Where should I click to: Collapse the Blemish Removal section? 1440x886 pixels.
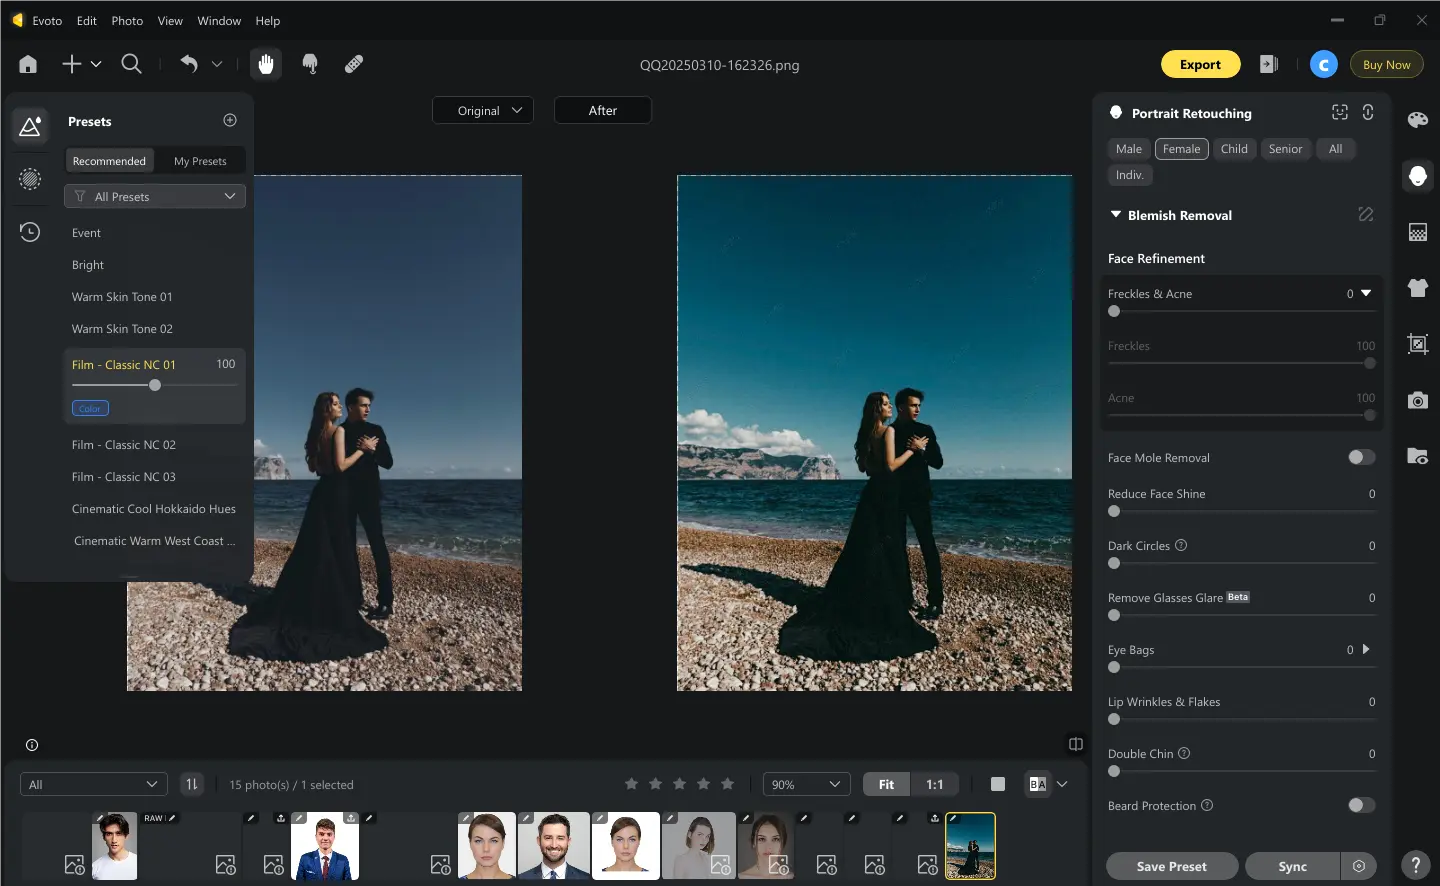coord(1116,214)
